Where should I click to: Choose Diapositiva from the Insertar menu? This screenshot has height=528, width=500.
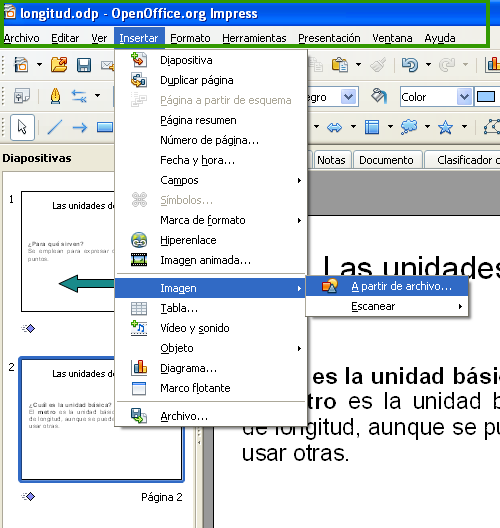211,60
